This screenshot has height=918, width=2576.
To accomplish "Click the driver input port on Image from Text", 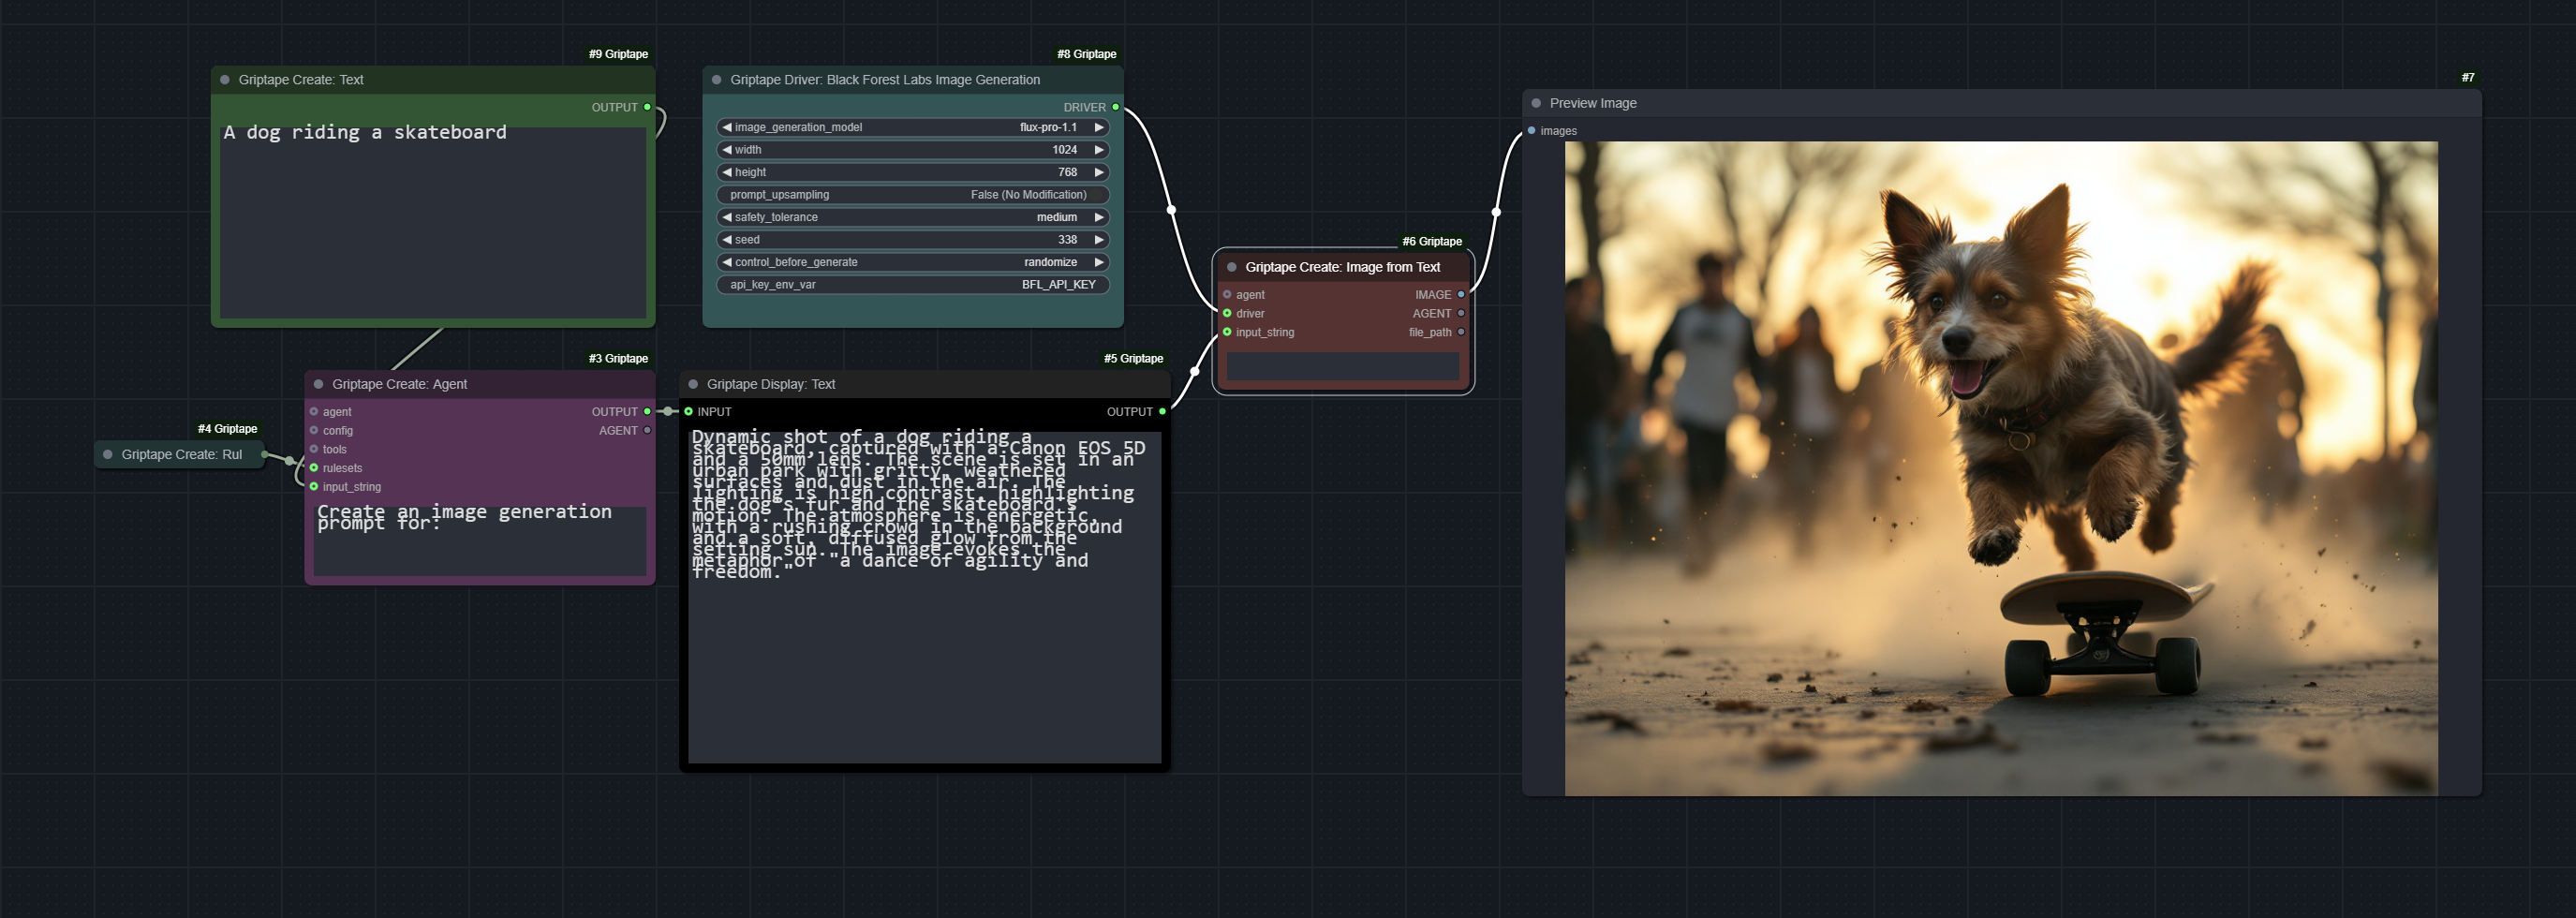I will (x=1227, y=313).
